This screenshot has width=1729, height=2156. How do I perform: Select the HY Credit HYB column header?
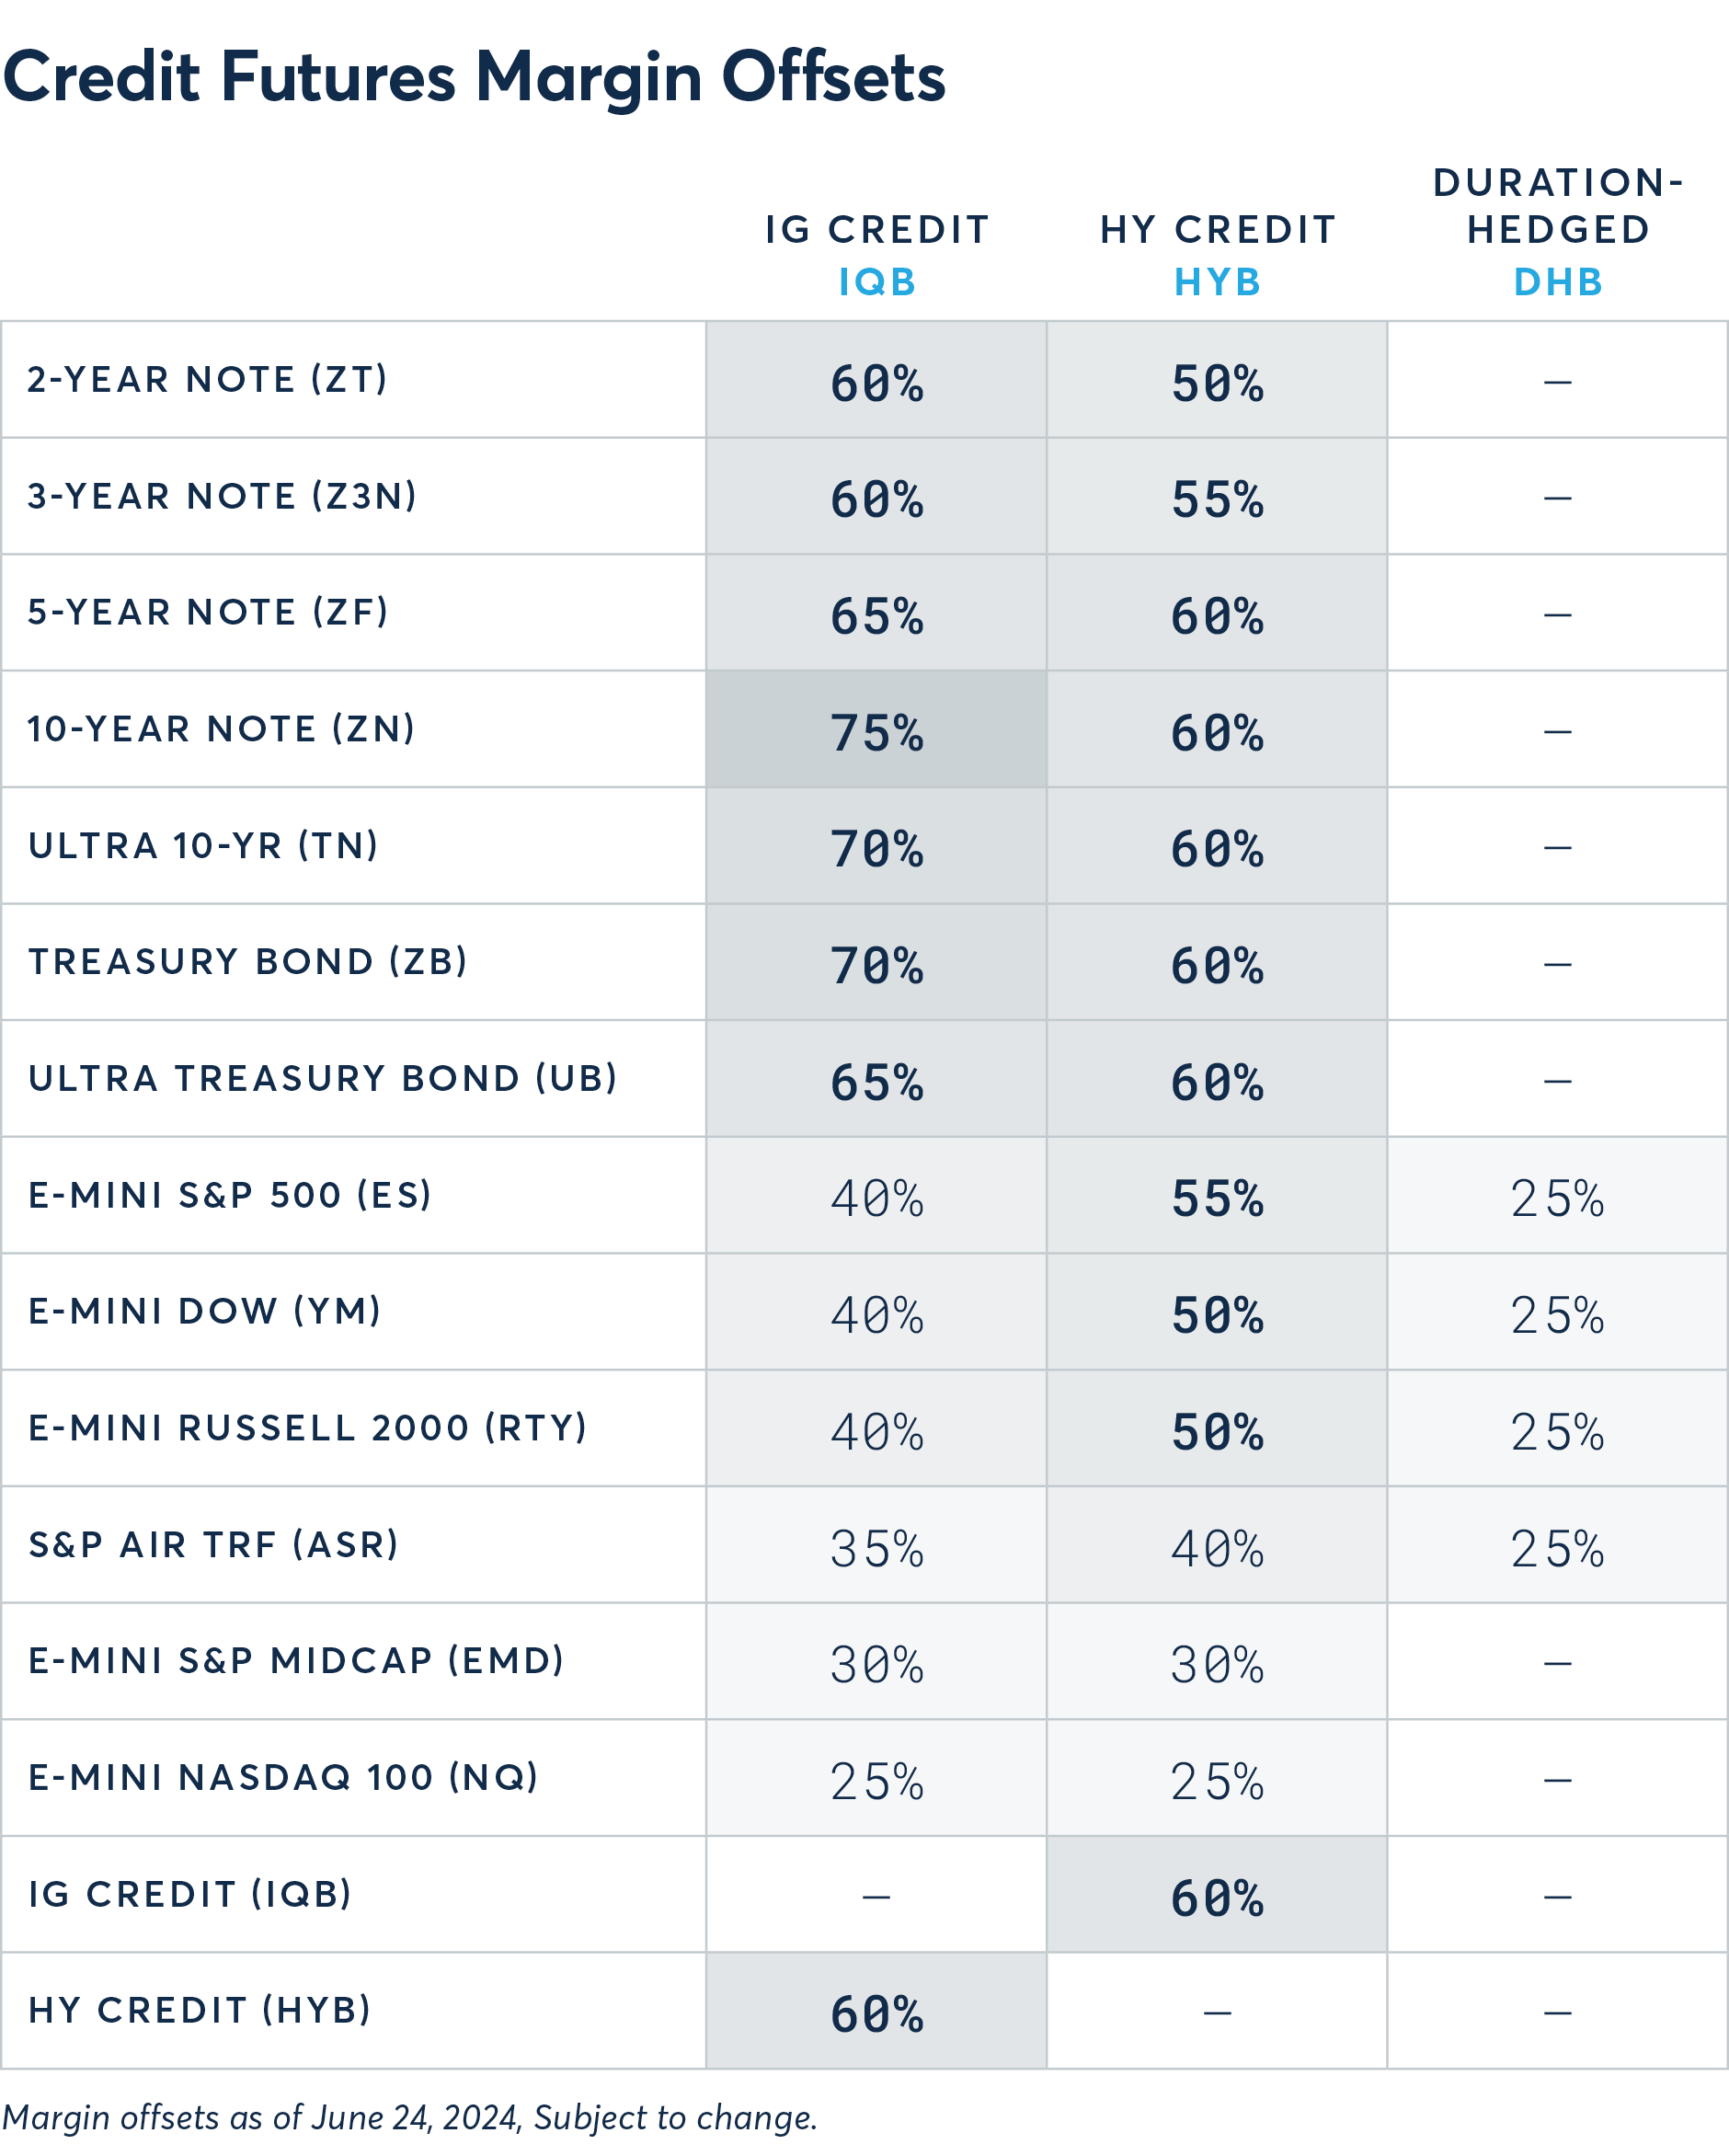[x=1217, y=255]
